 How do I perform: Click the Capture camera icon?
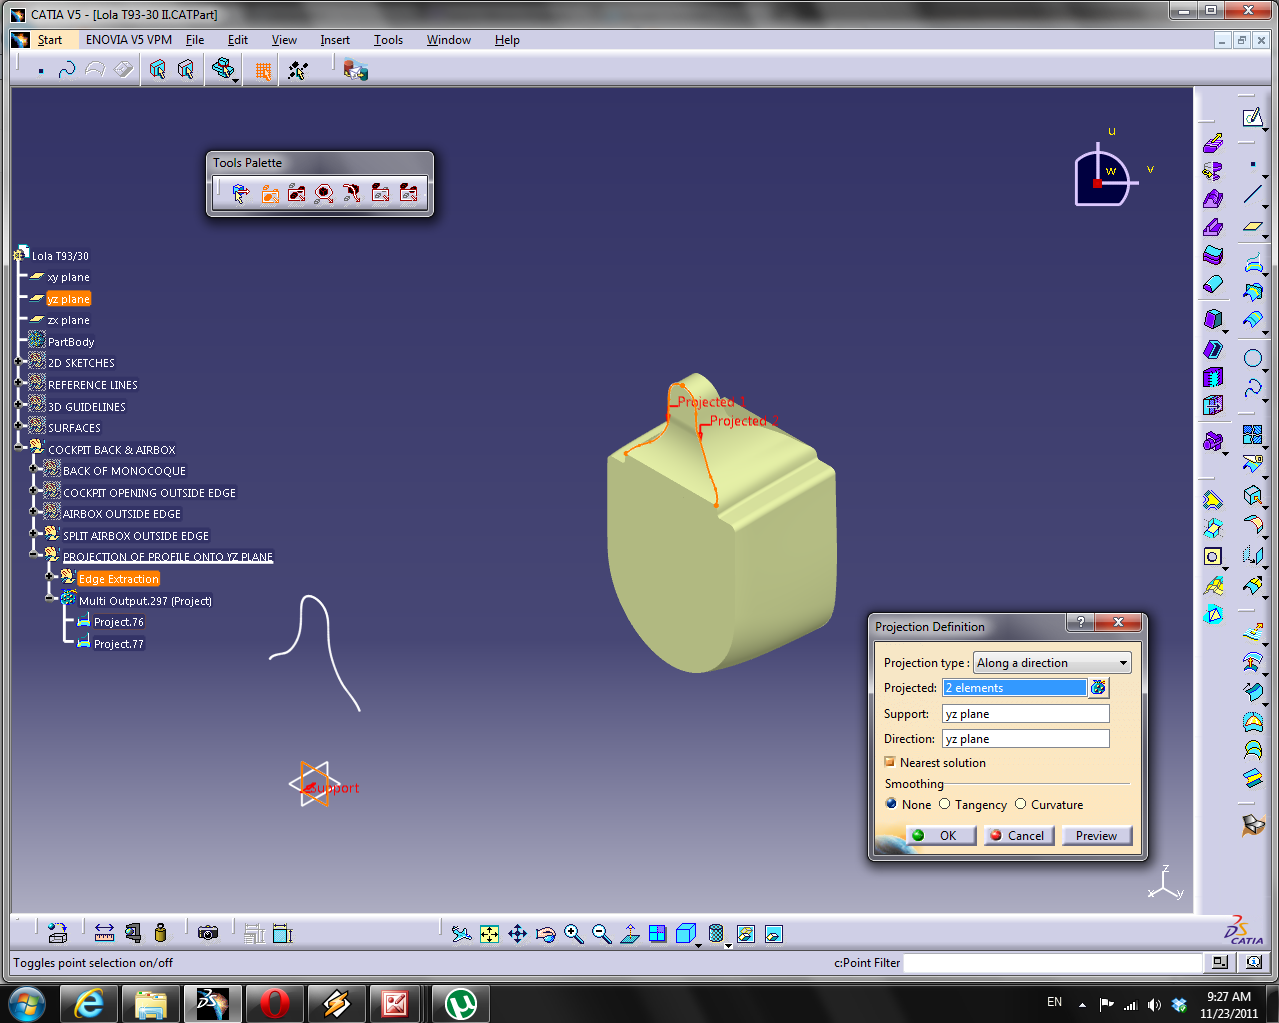coord(208,933)
